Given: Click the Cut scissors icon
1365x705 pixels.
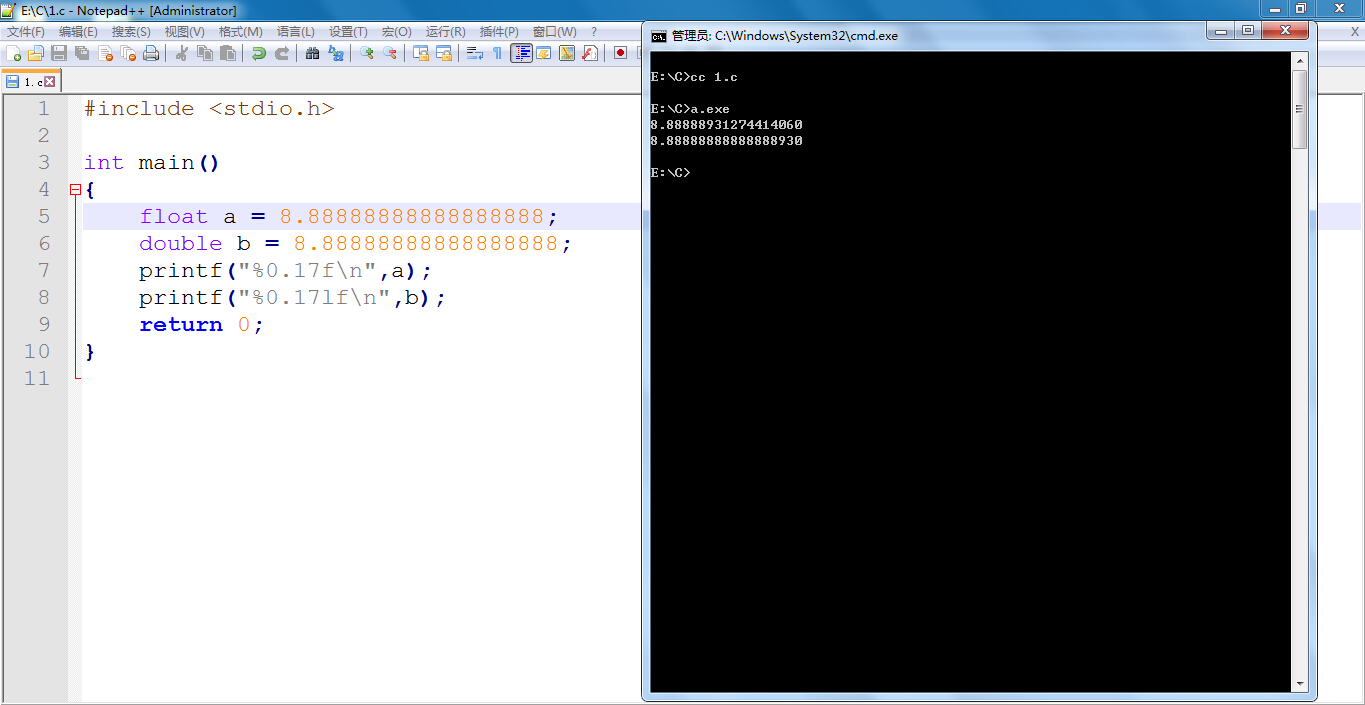Looking at the screenshot, I should pyautogui.click(x=182, y=53).
